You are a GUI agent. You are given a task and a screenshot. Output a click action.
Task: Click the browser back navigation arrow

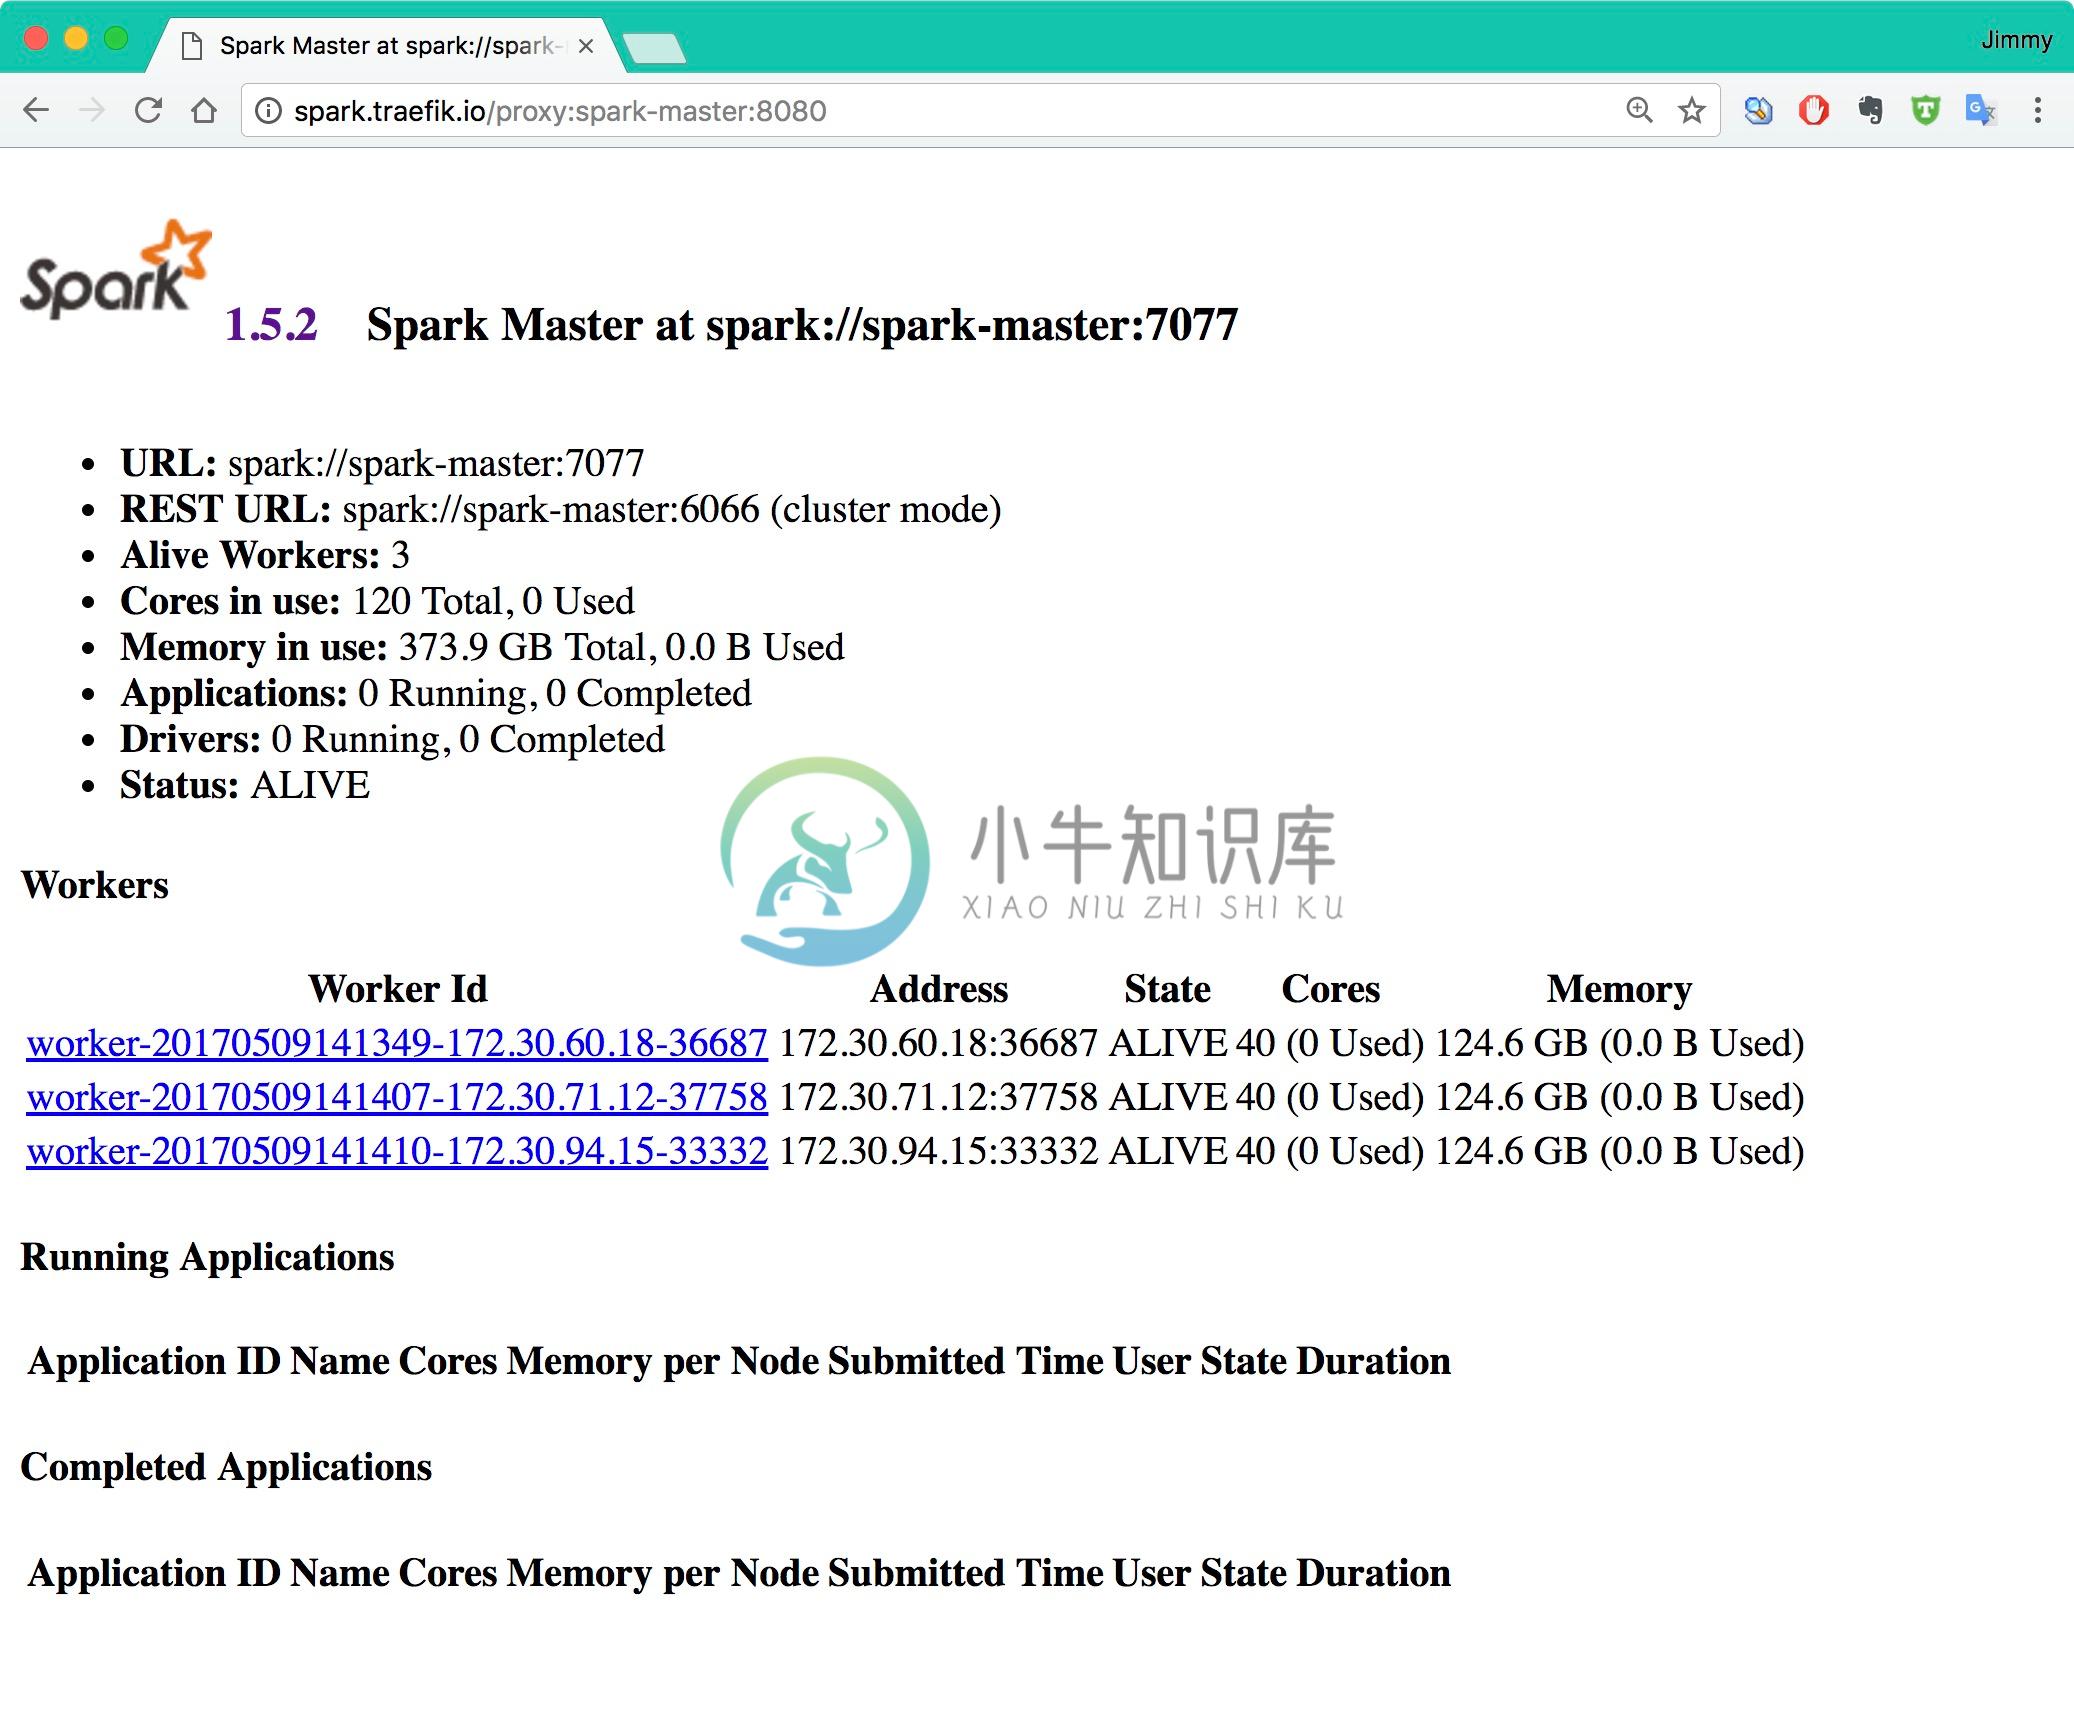pyautogui.click(x=38, y=110)
